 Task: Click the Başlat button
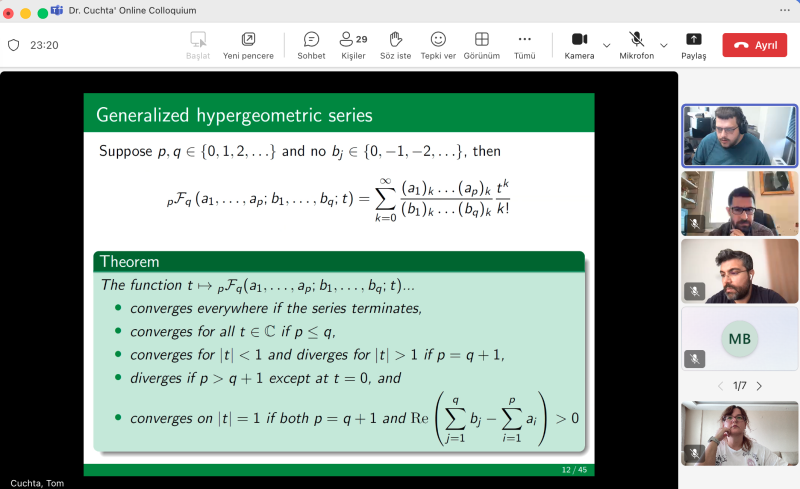198,45
